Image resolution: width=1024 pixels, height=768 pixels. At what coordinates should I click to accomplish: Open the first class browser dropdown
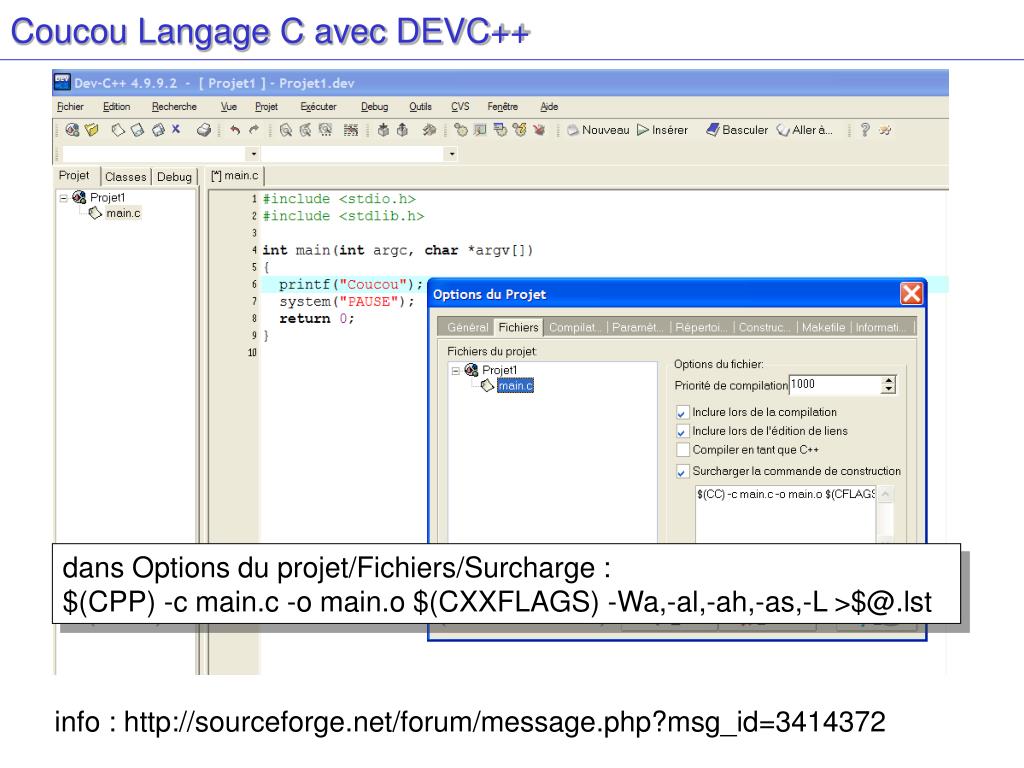click(x=253, y=154)
